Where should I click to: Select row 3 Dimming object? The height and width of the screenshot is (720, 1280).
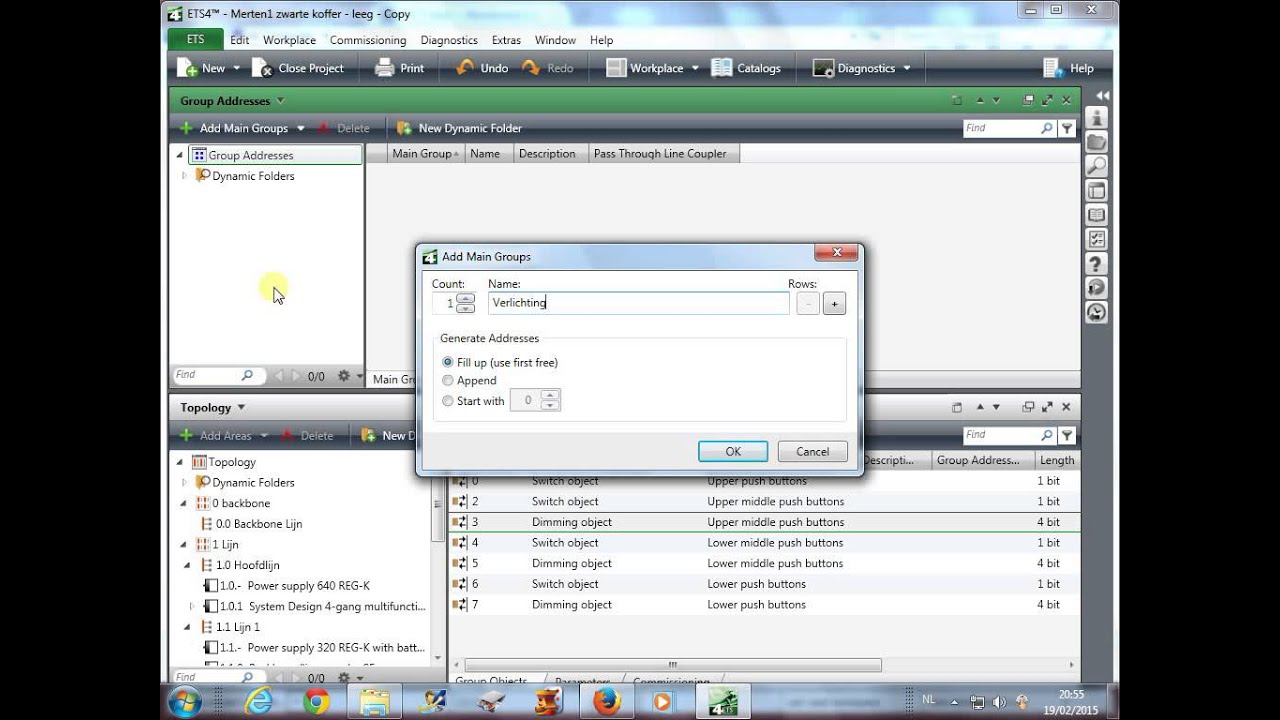(x=764, y=522)
